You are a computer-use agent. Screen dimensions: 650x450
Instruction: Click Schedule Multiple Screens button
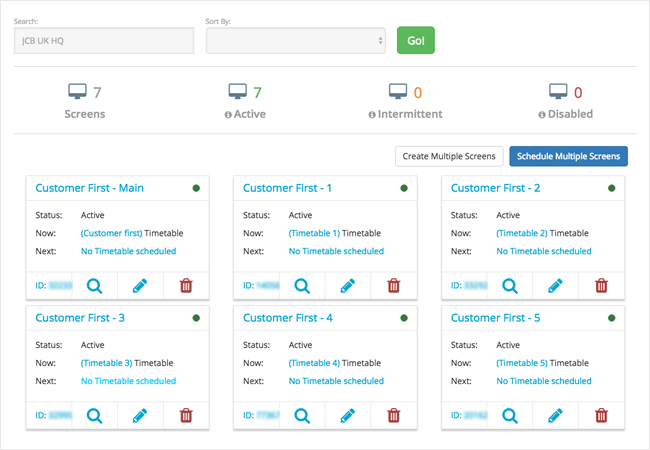click(568, 156)
